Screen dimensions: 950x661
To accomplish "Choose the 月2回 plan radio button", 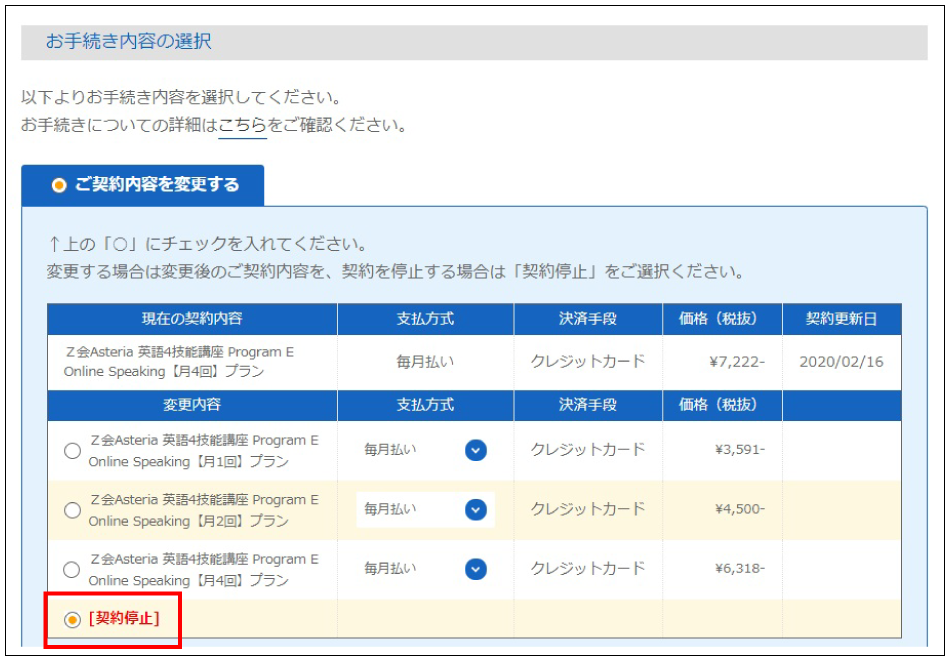I will 72,510.
